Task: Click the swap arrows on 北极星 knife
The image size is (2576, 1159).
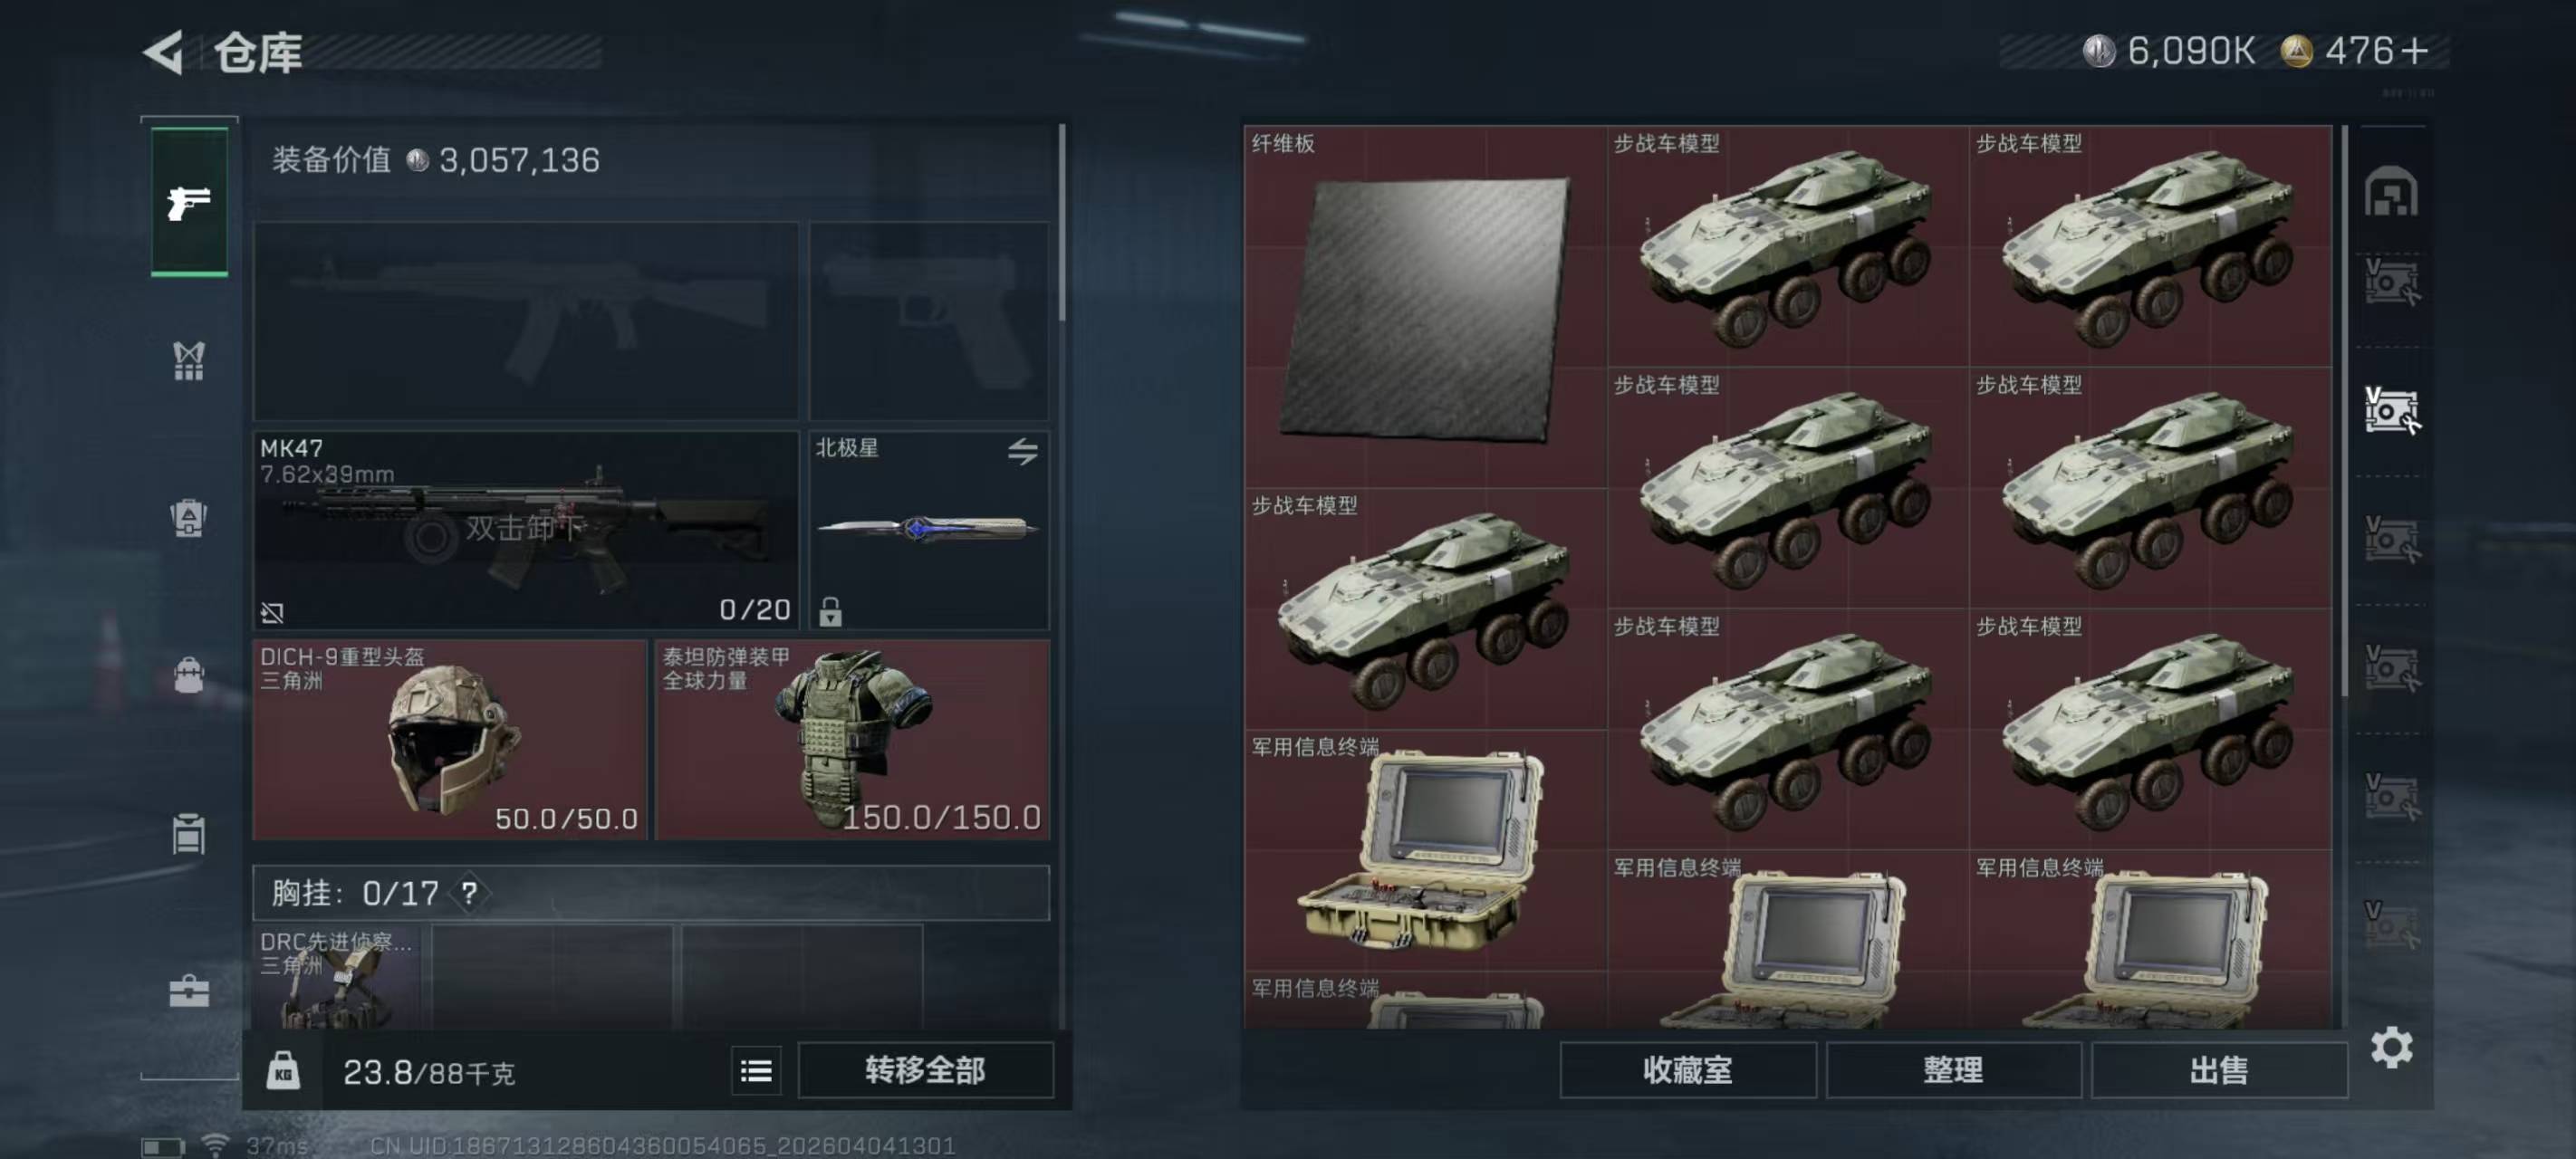Action: click(1022, 452)
